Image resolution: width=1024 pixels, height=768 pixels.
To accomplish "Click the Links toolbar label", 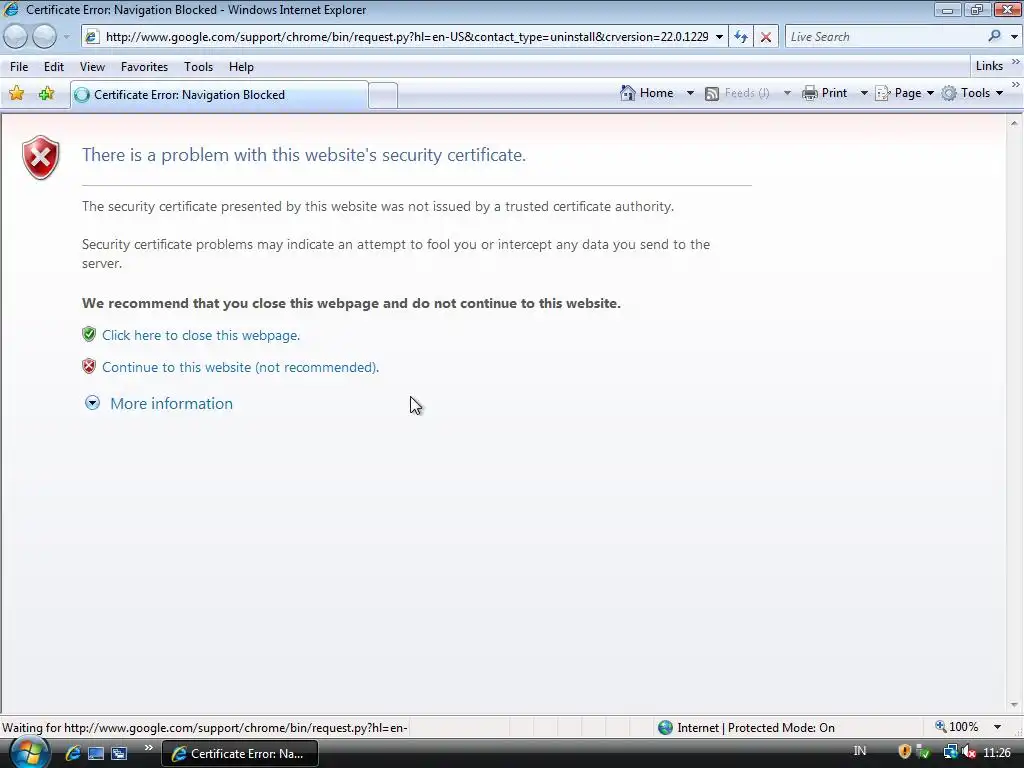I will [989, 66].
